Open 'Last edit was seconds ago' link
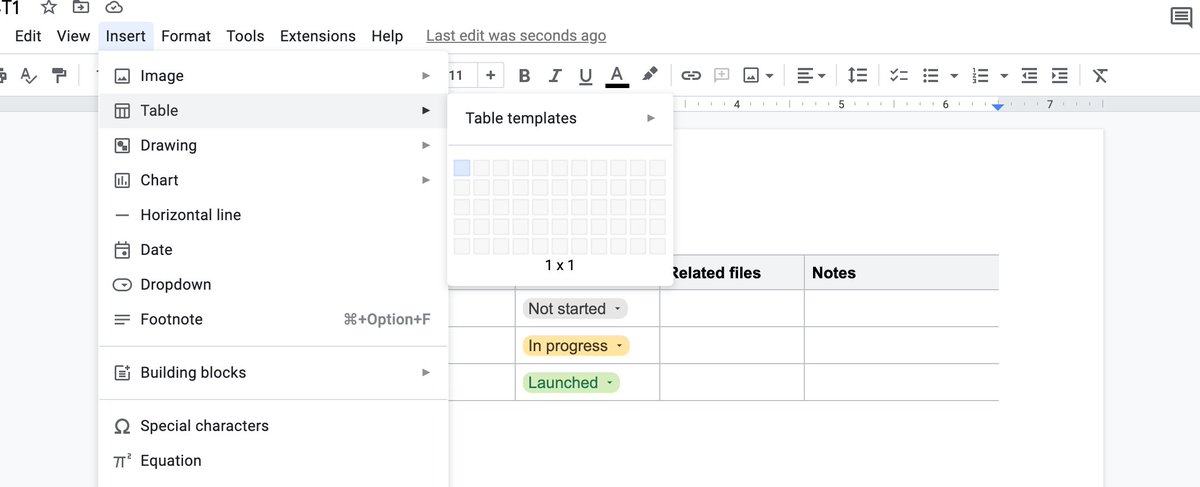 coord(516,36)
